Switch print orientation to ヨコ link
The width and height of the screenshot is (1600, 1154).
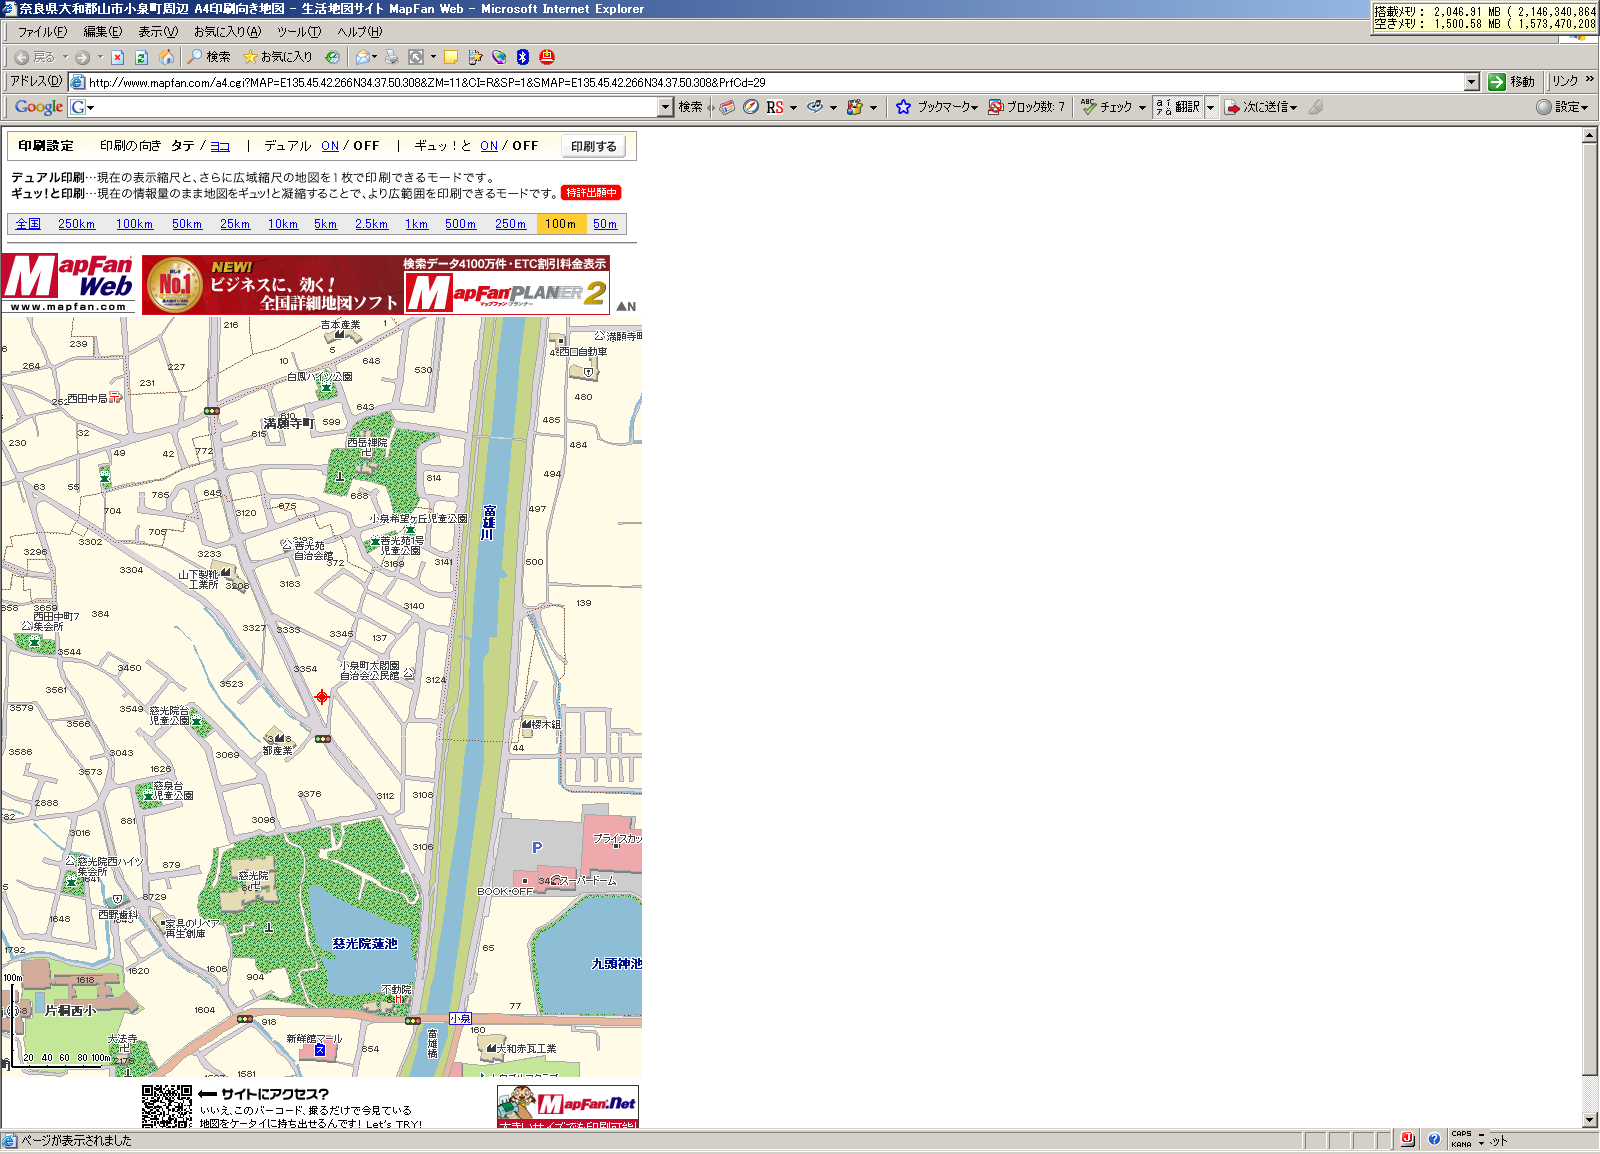point(220,146)
